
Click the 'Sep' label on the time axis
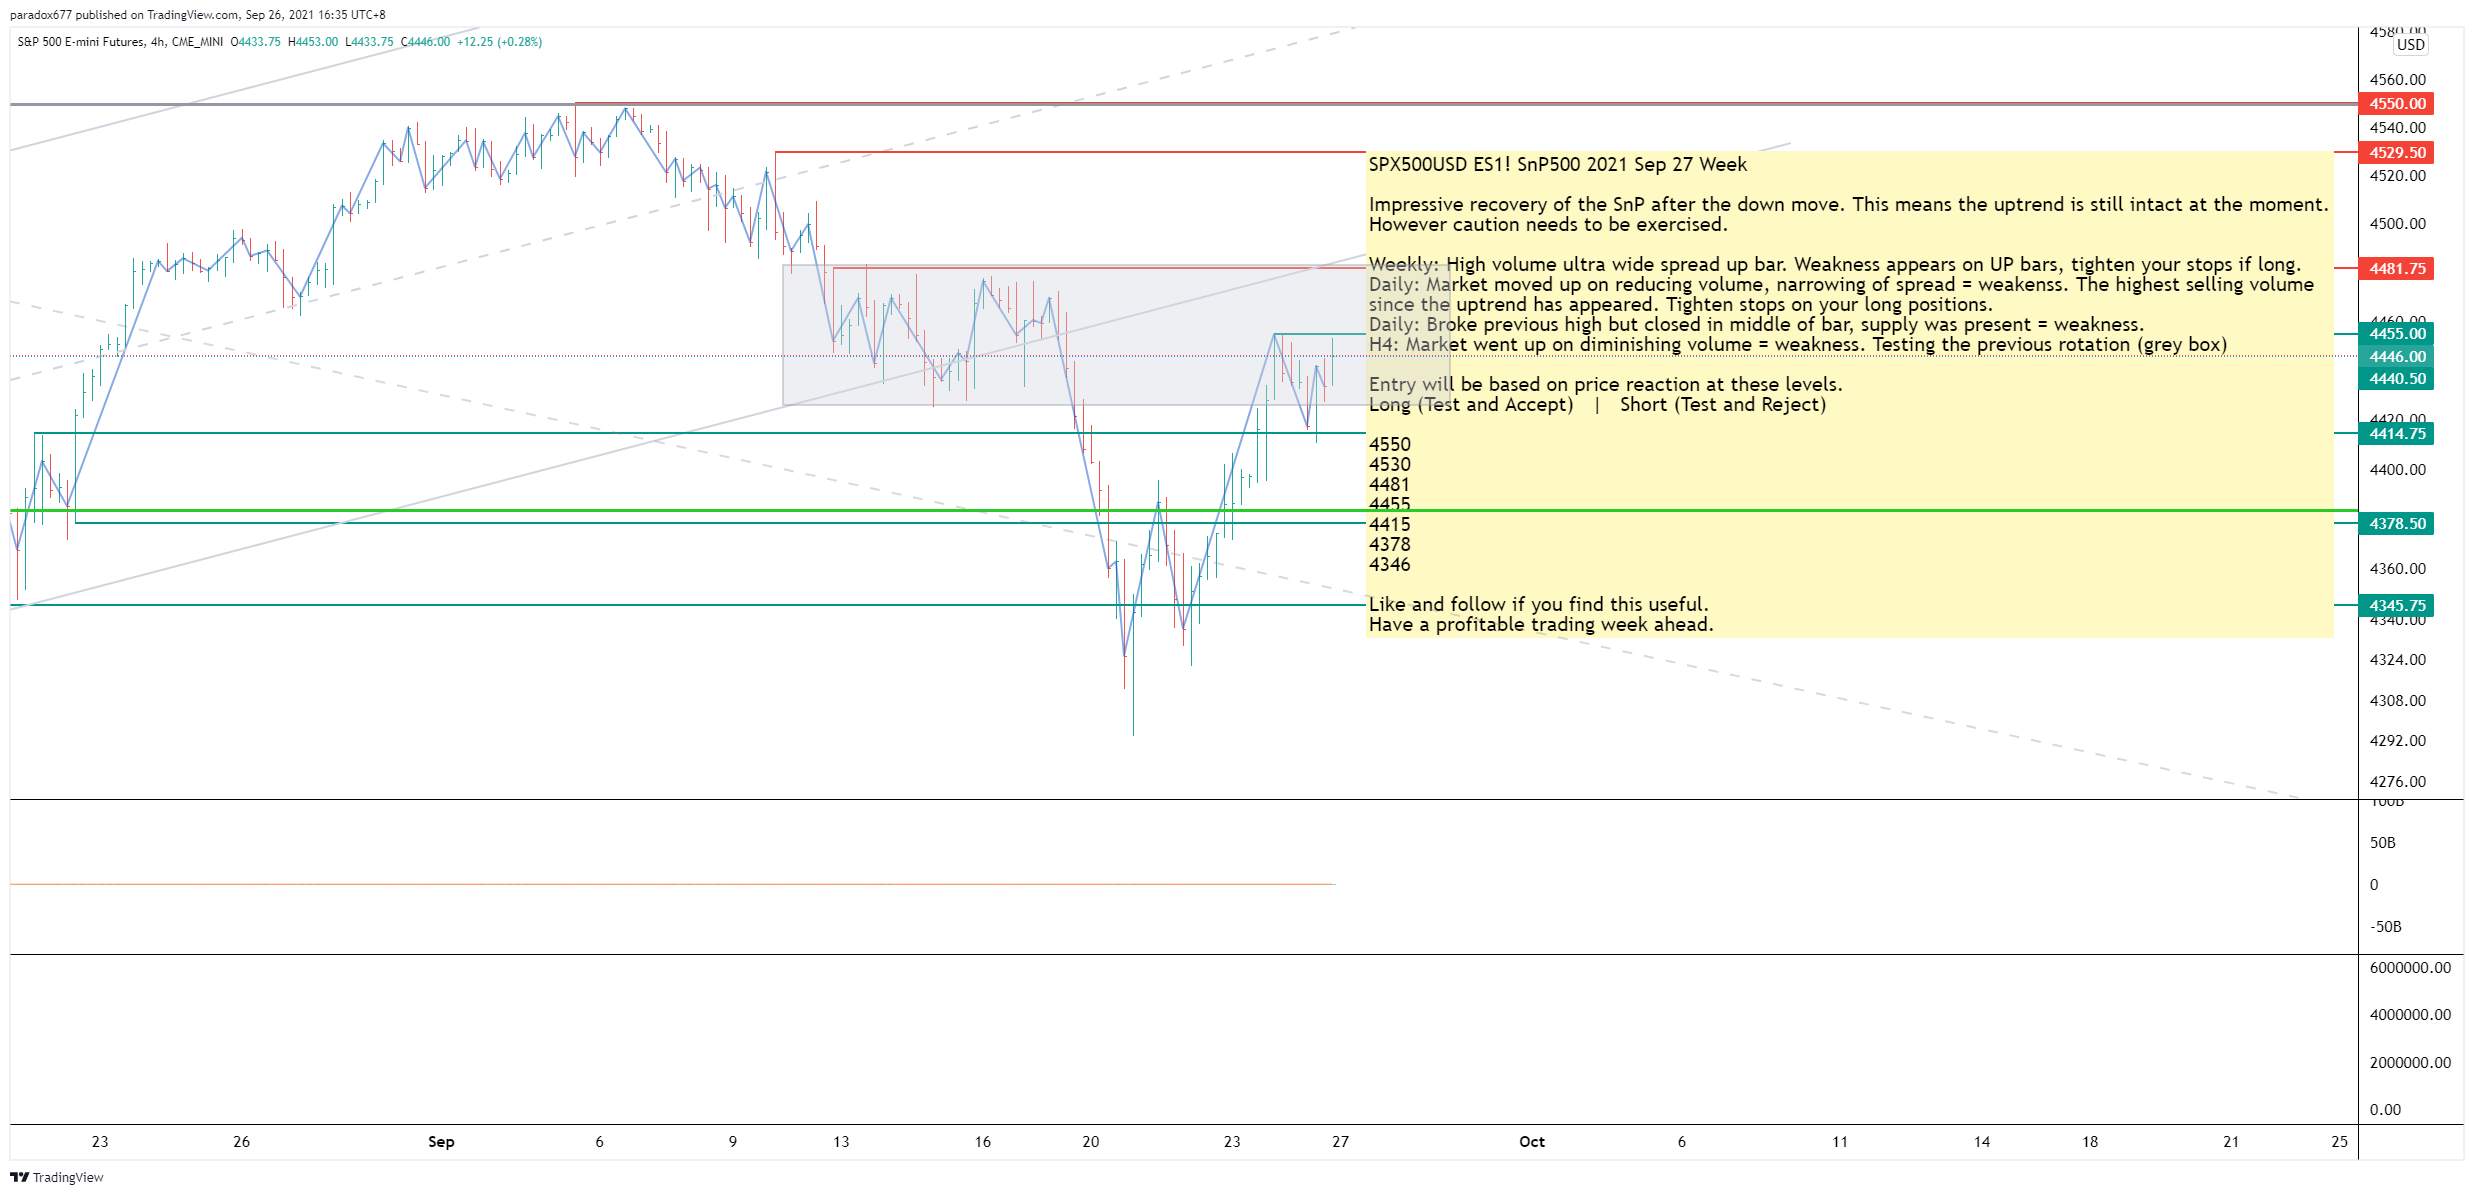coord(441,1142)
